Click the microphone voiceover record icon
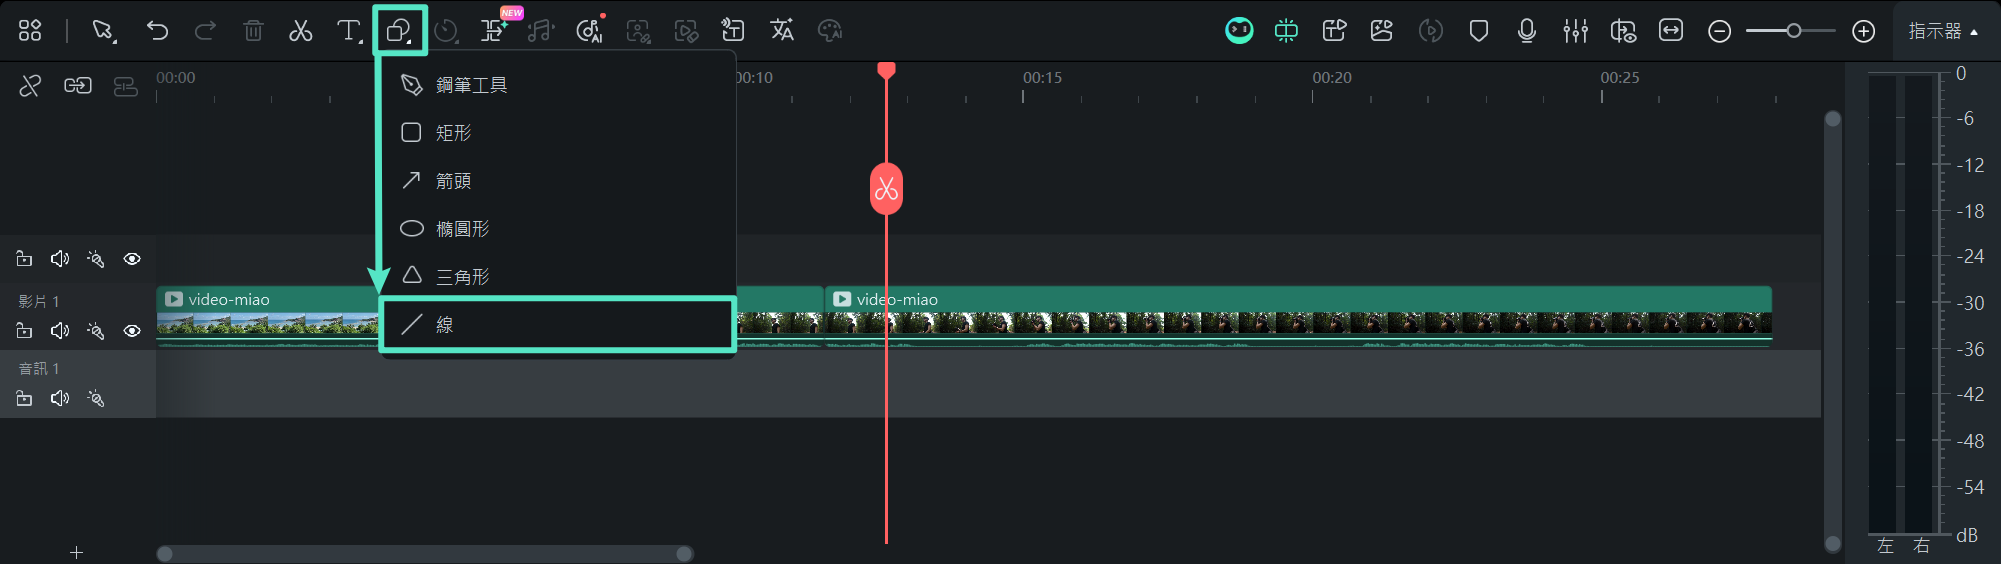Image resolution: width=2001 pixels, height=564 pixels. point(1526,31)
